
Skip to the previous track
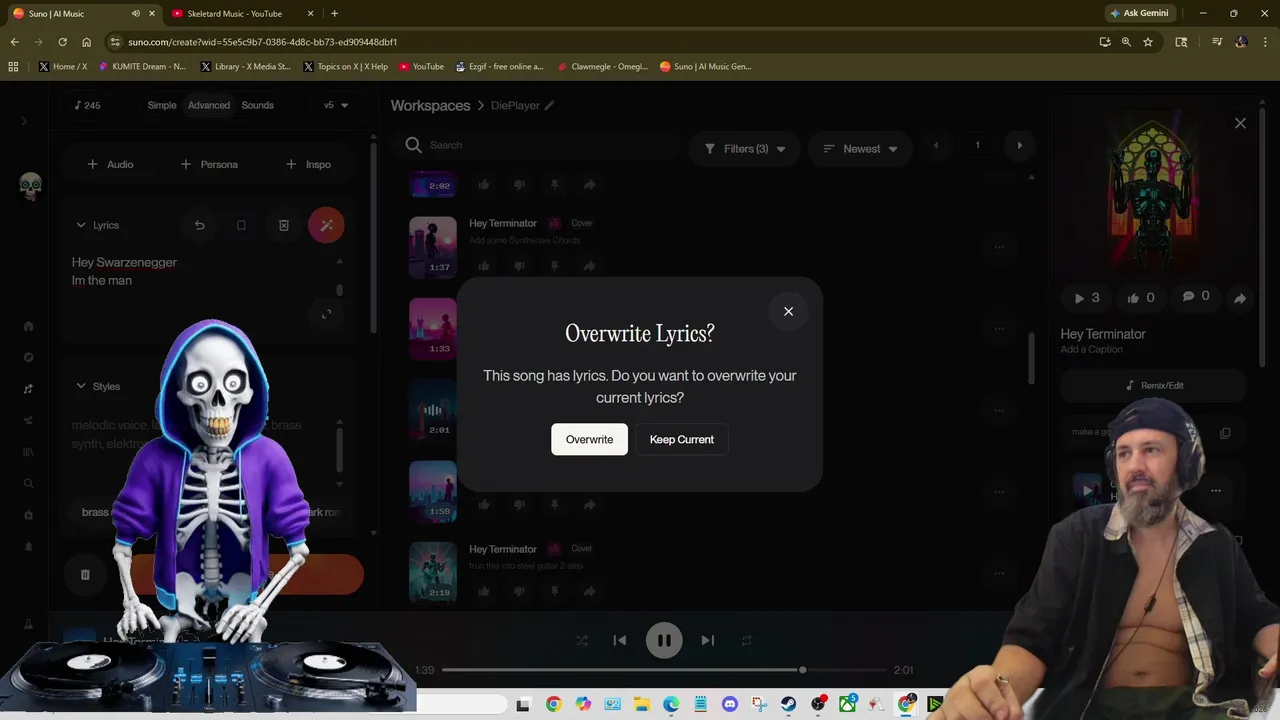tap(620, 640)
